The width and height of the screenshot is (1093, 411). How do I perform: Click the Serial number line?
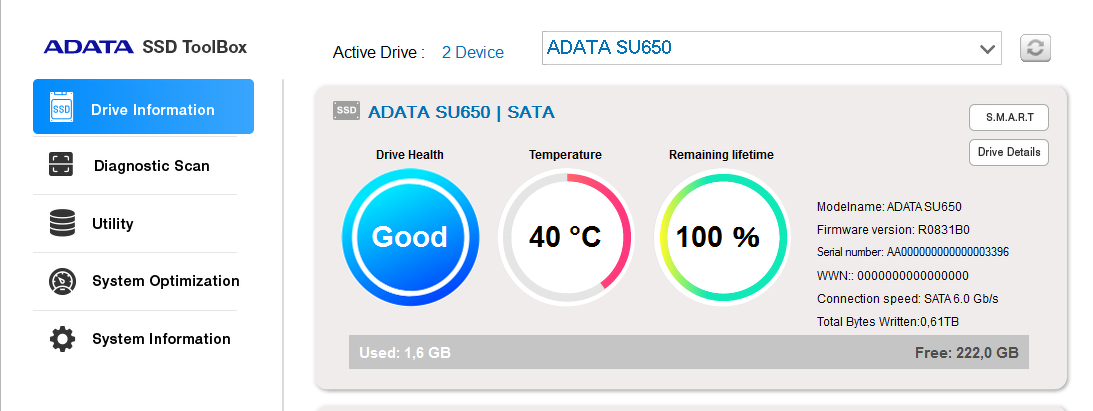[913, 252]
